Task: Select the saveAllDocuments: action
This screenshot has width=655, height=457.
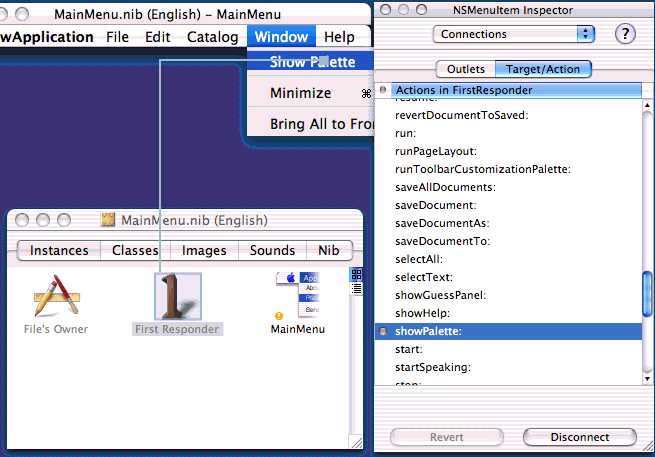Action: (x=446, y=187)
